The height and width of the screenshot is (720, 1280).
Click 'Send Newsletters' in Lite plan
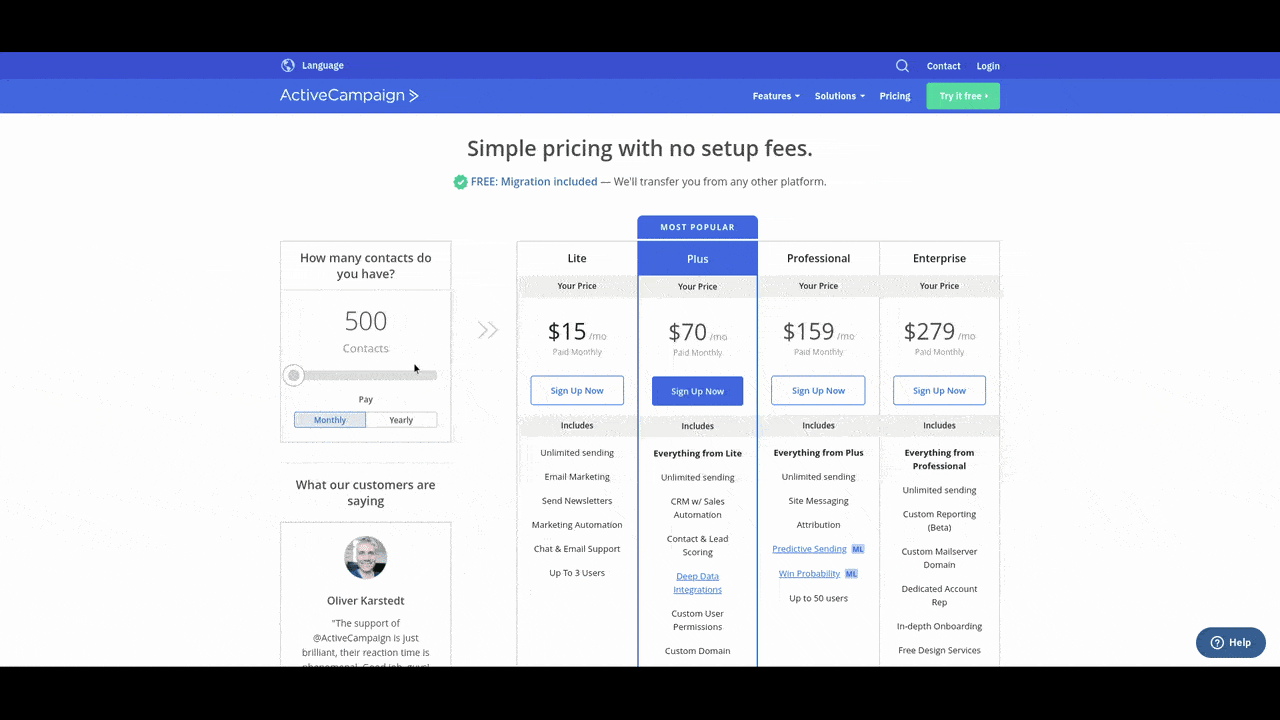577,501
